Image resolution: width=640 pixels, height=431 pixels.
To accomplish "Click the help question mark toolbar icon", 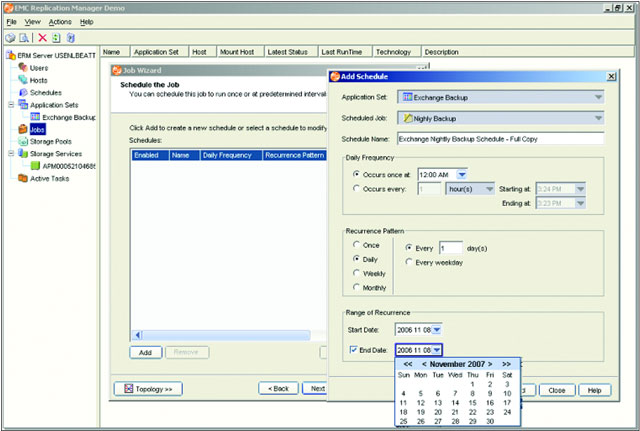I will click(71, 38).
